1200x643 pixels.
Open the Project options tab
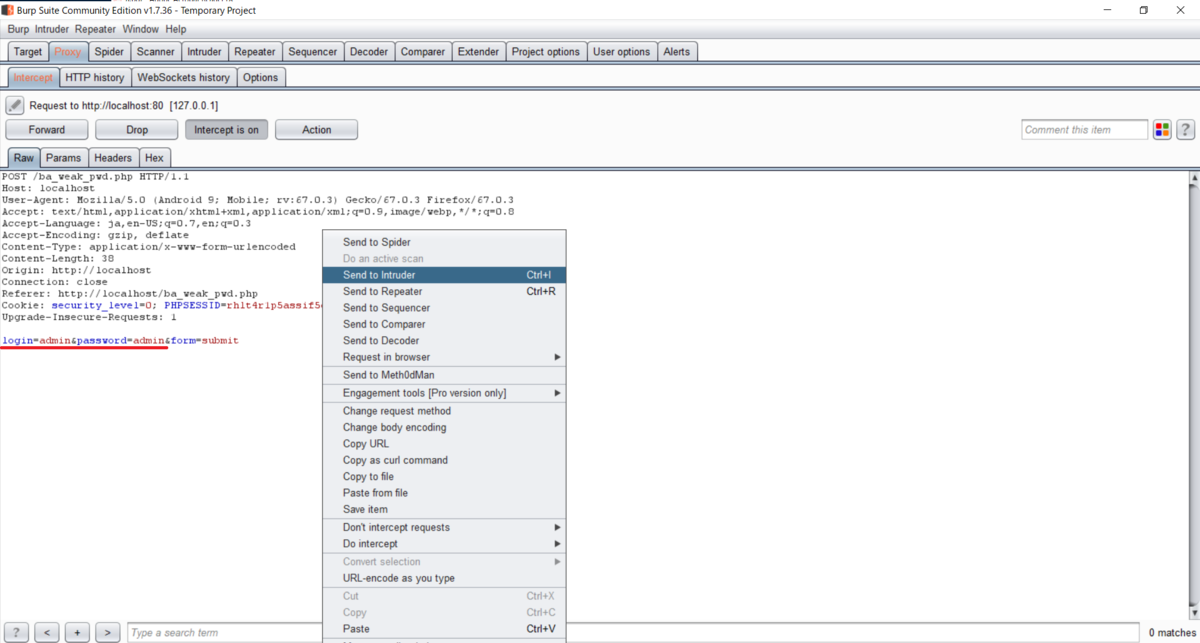tap(546, 52)
